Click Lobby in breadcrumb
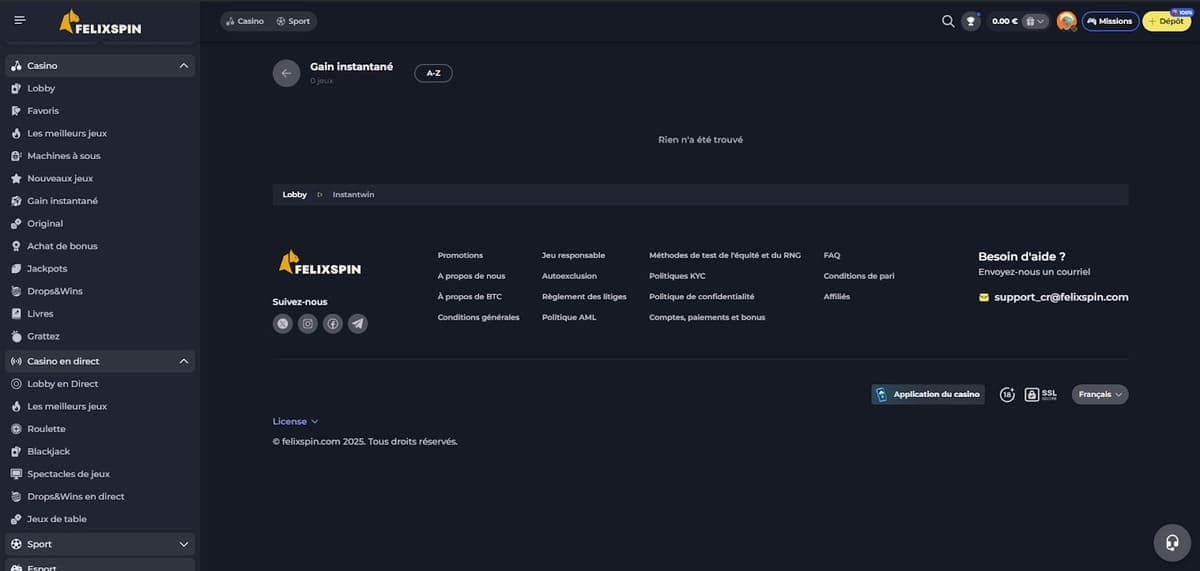 (x=295, y=195)
